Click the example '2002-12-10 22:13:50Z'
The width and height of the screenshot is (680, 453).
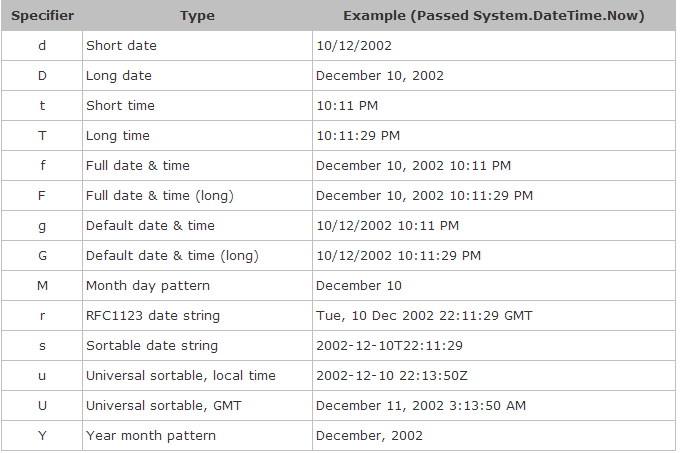coord(392,375)
